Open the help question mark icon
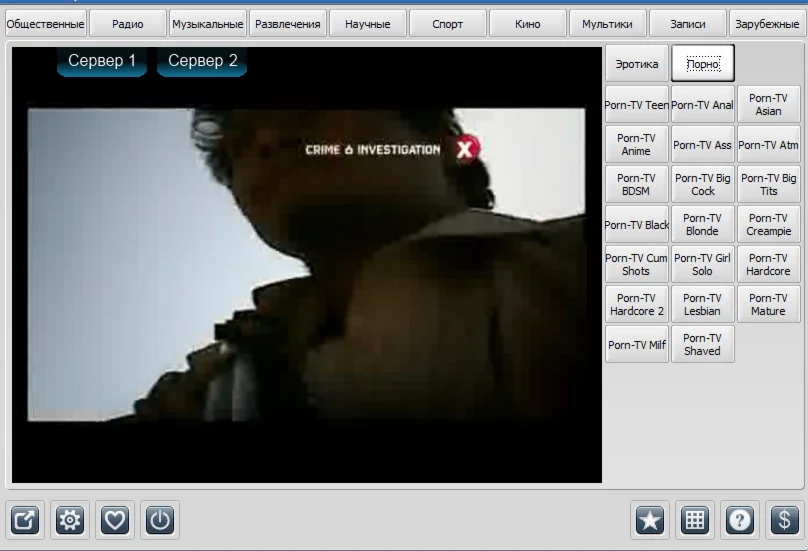The height and width of the screenshot is (551, 808). coord(739,520)
